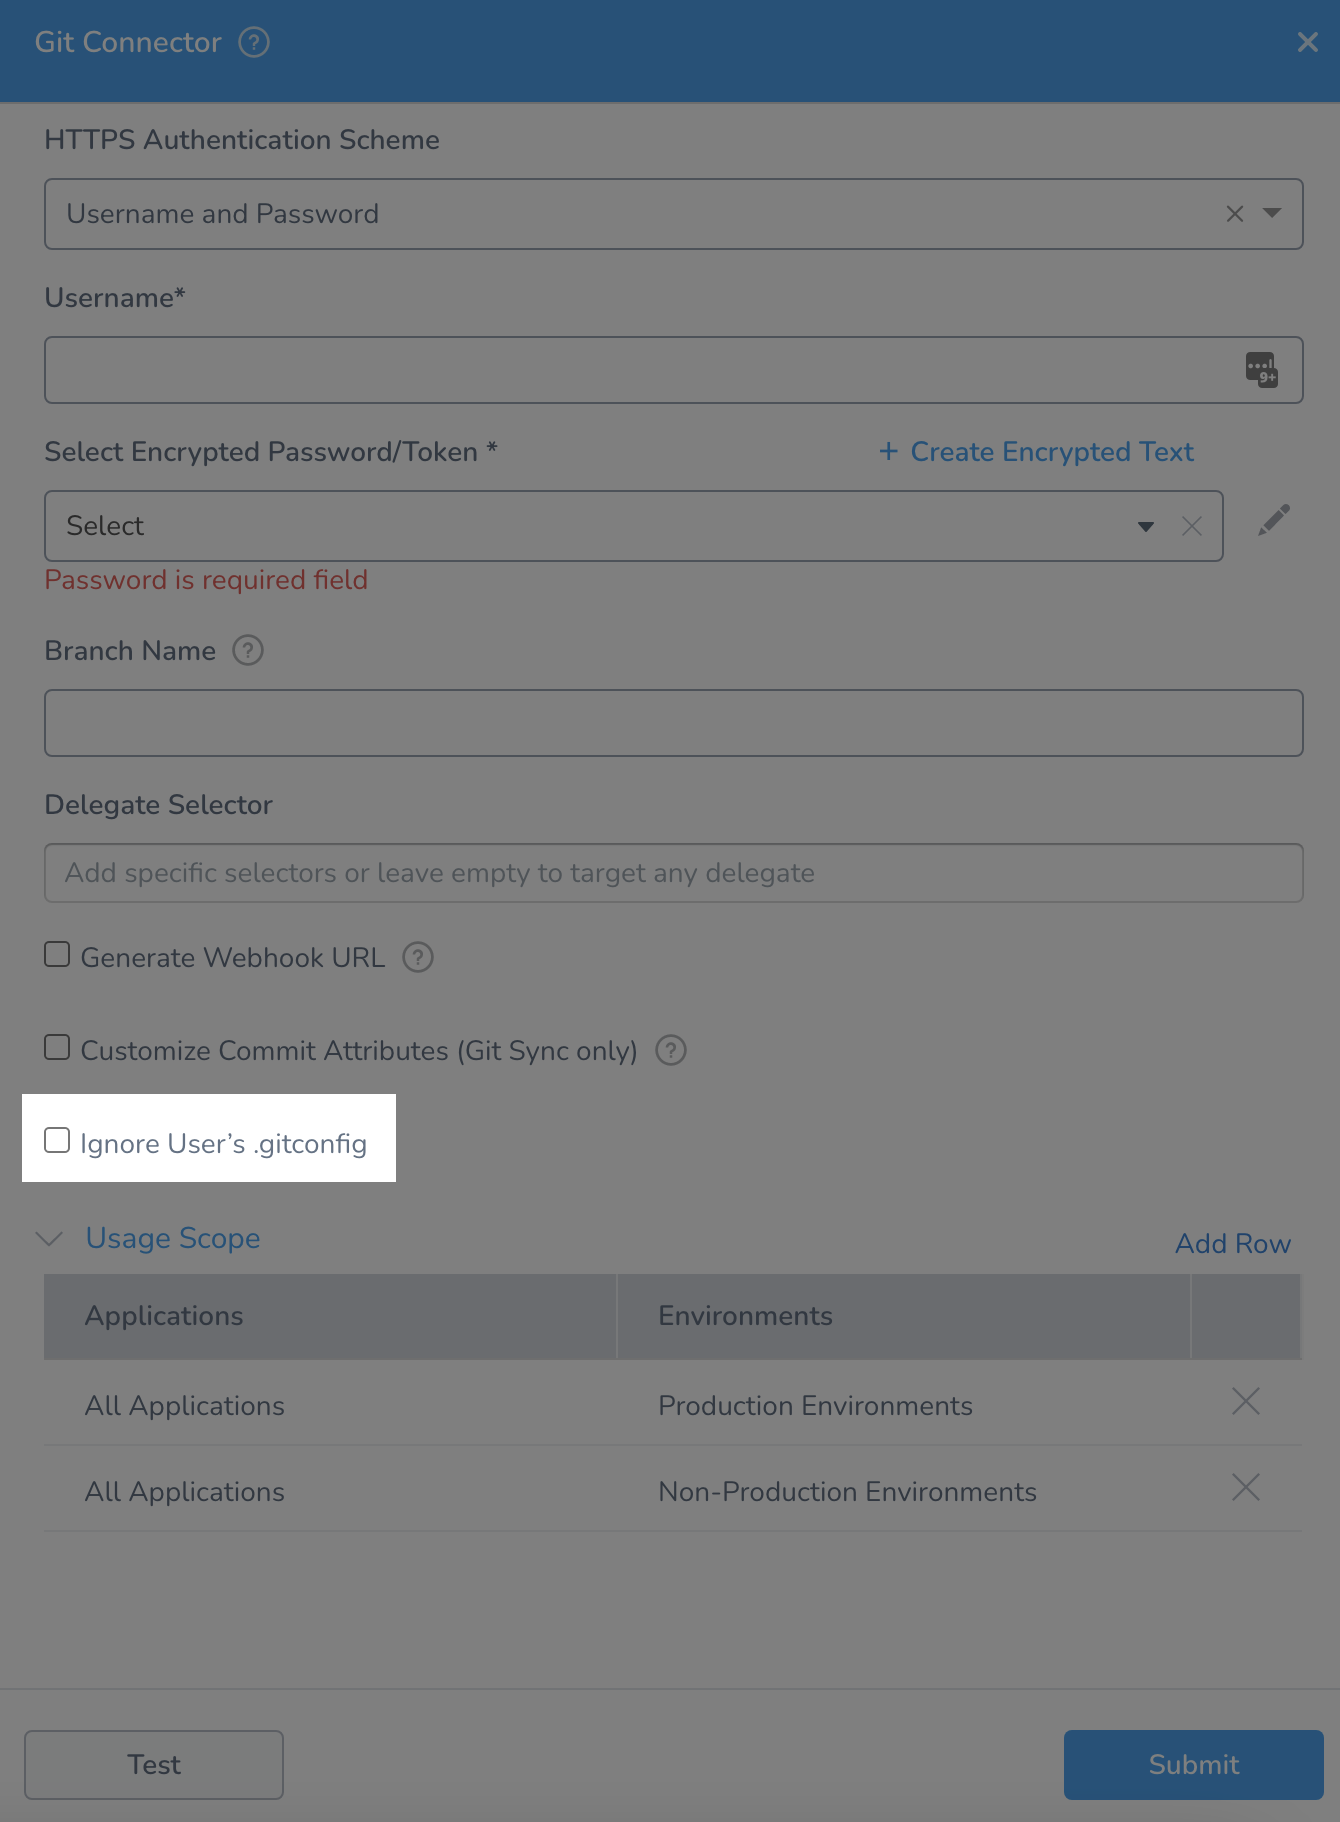Enable Generate Webhook URL checkbox
The width and height of the screenshot is (1340, 1822).
[57, 954]
